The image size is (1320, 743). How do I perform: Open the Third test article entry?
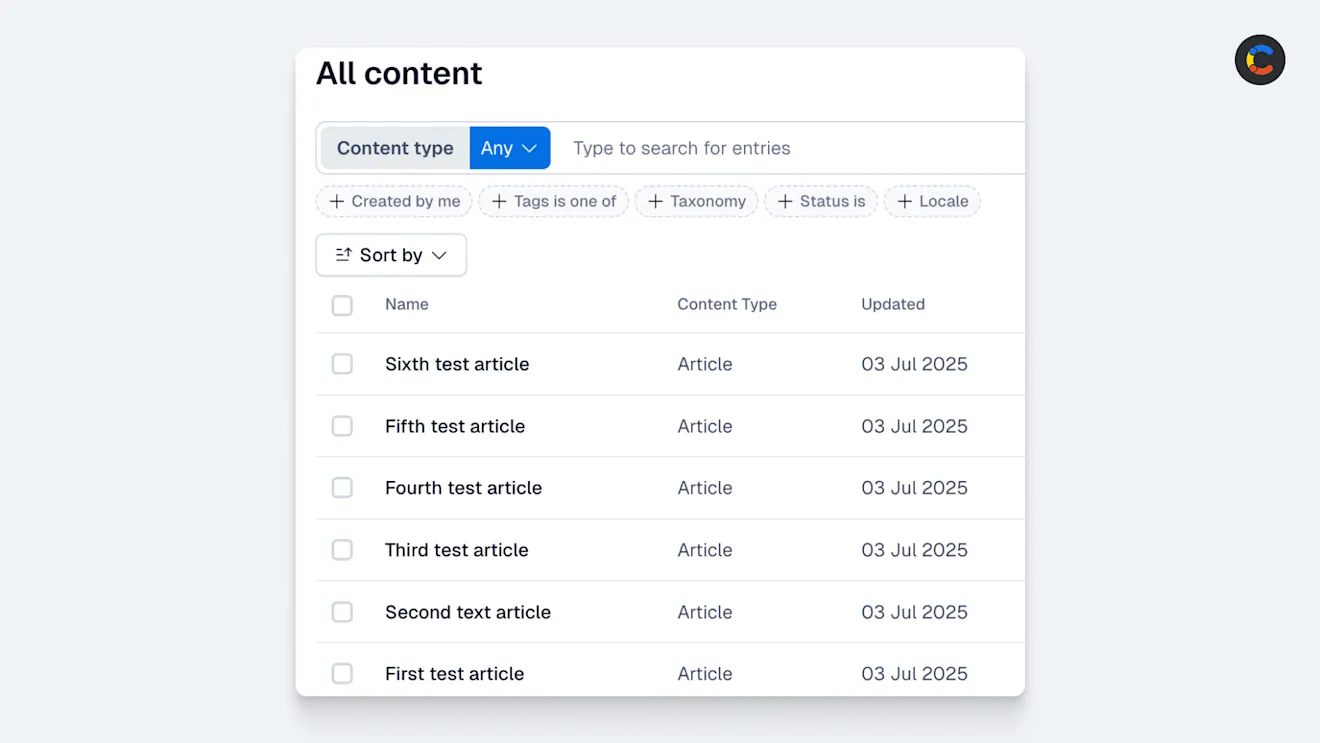click(456, 549)
